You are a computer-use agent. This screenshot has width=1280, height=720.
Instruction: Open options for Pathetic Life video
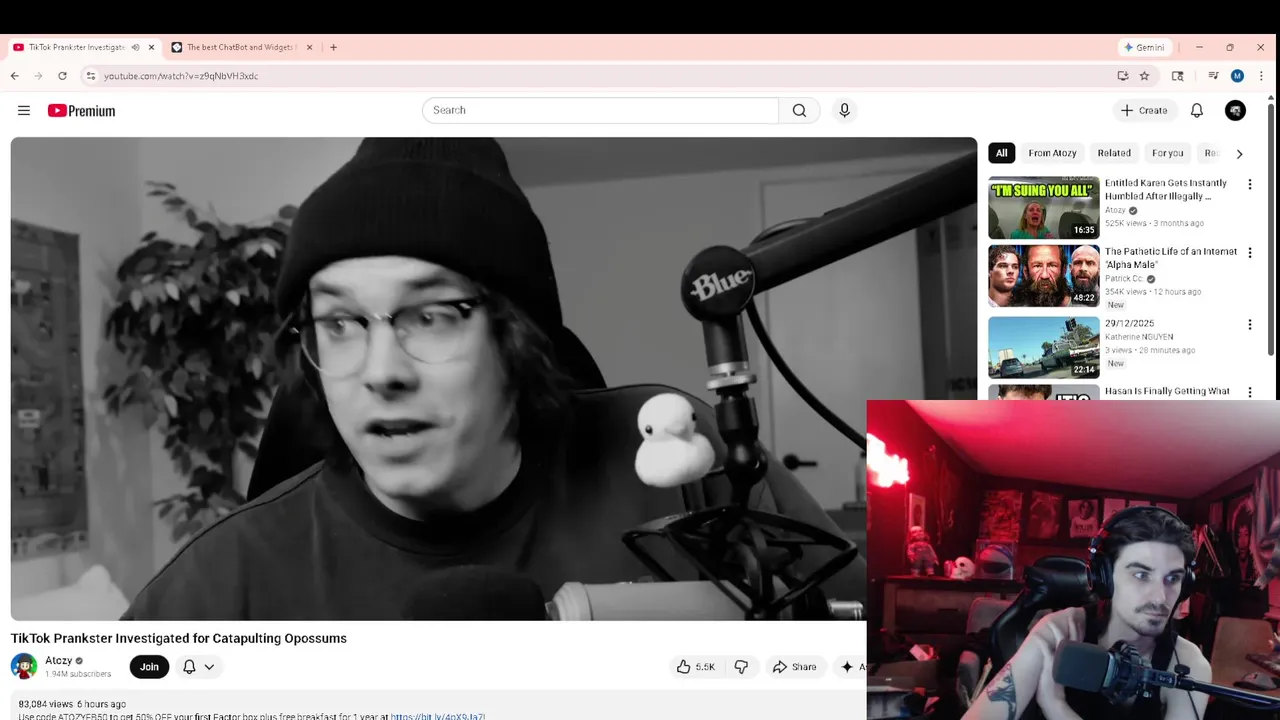point(1249,253)
